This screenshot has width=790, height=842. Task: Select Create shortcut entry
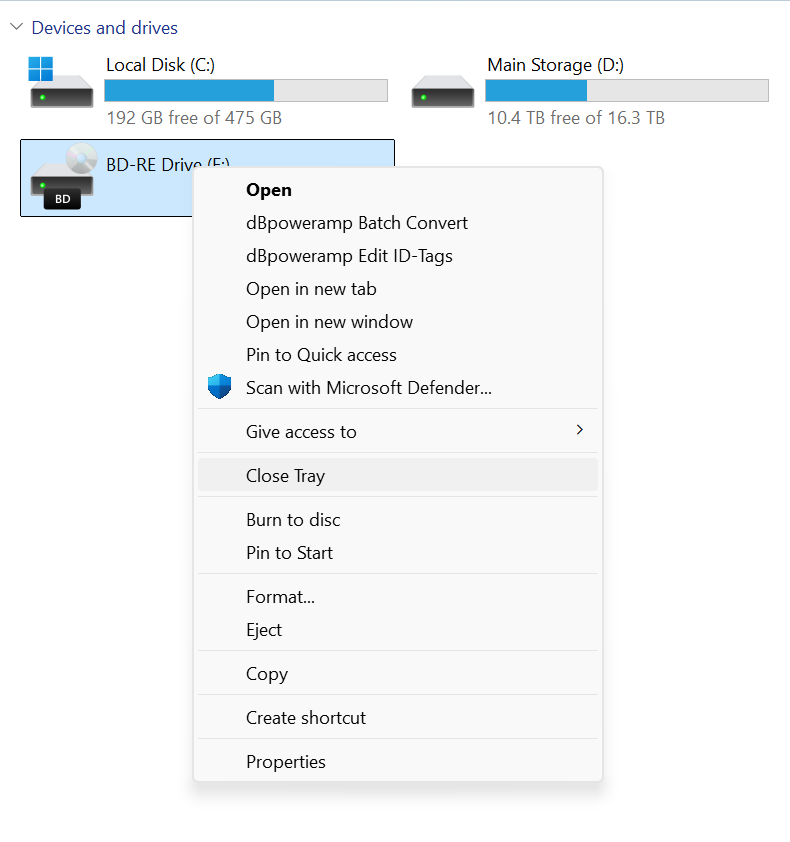[306, 718]
